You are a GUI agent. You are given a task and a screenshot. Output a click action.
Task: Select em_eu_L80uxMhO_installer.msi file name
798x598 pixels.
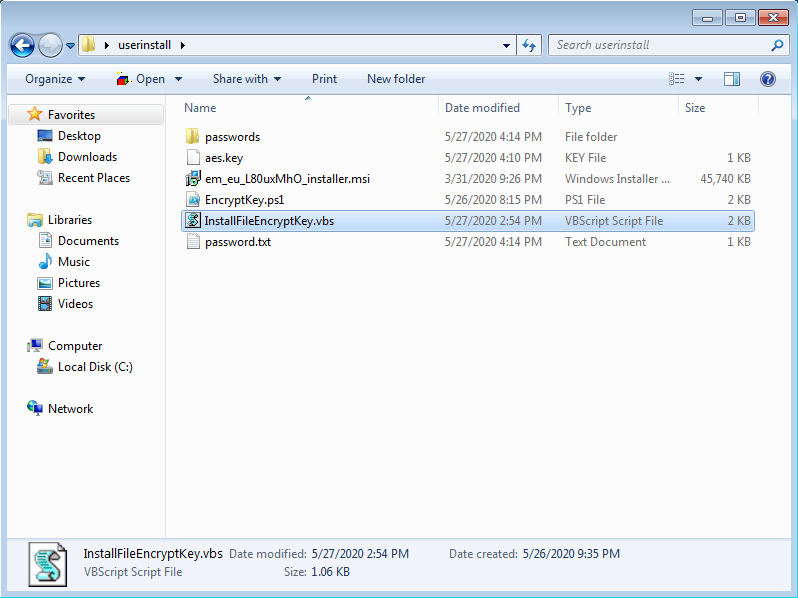288,179
